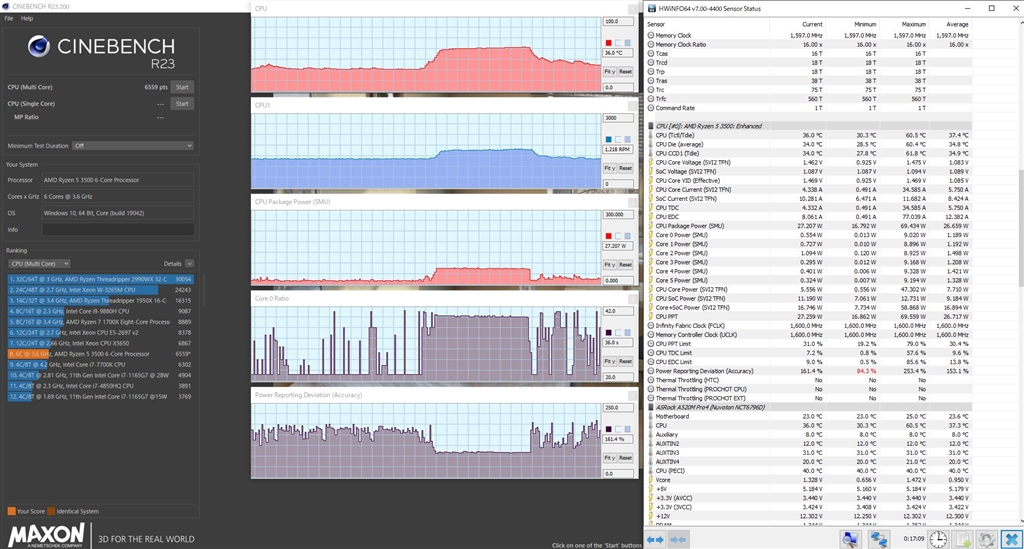Viewport: 1024px width, 549px height.
Task: Close the CPU1 fan graph window
Action: pyautogui.click(x=632, y=105)
